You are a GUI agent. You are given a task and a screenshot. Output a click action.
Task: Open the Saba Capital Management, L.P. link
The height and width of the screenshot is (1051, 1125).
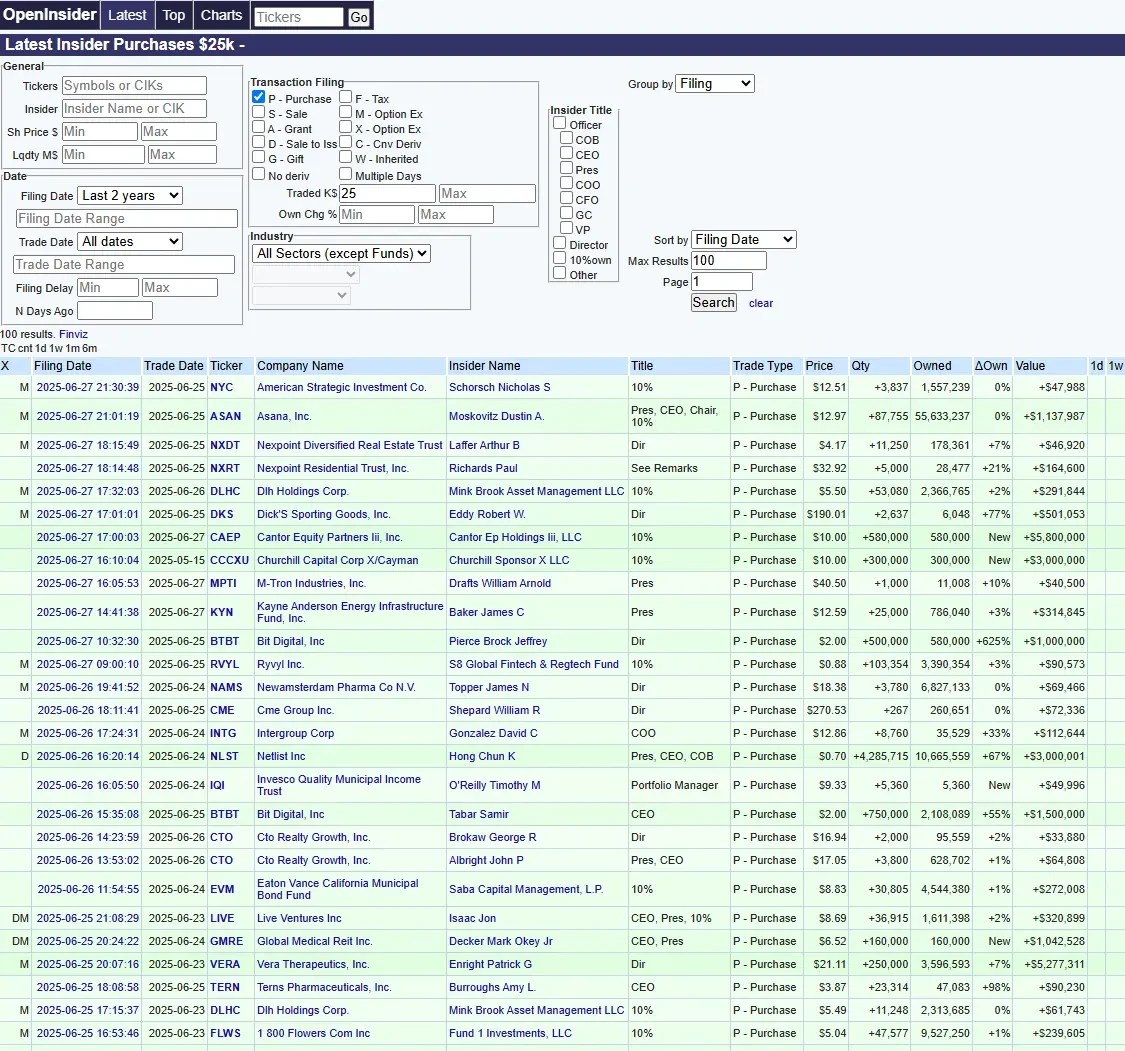(x=526, y=890)
